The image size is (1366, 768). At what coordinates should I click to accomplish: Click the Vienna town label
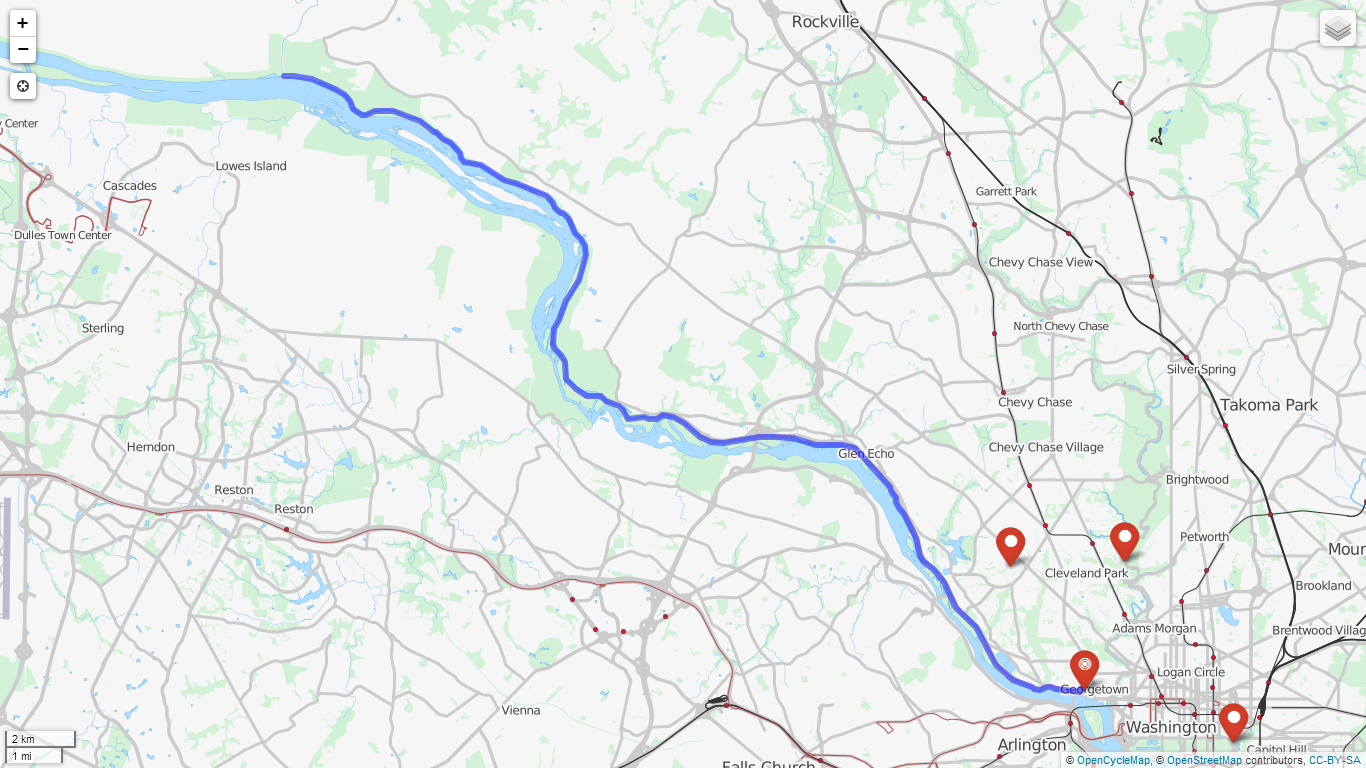pyautogui.click(x=521, y=710)
